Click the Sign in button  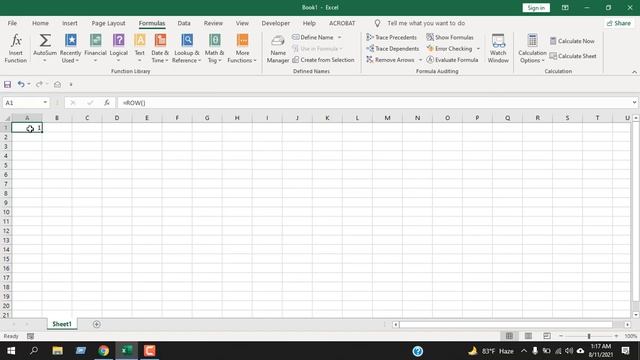[x=536, y=8]
